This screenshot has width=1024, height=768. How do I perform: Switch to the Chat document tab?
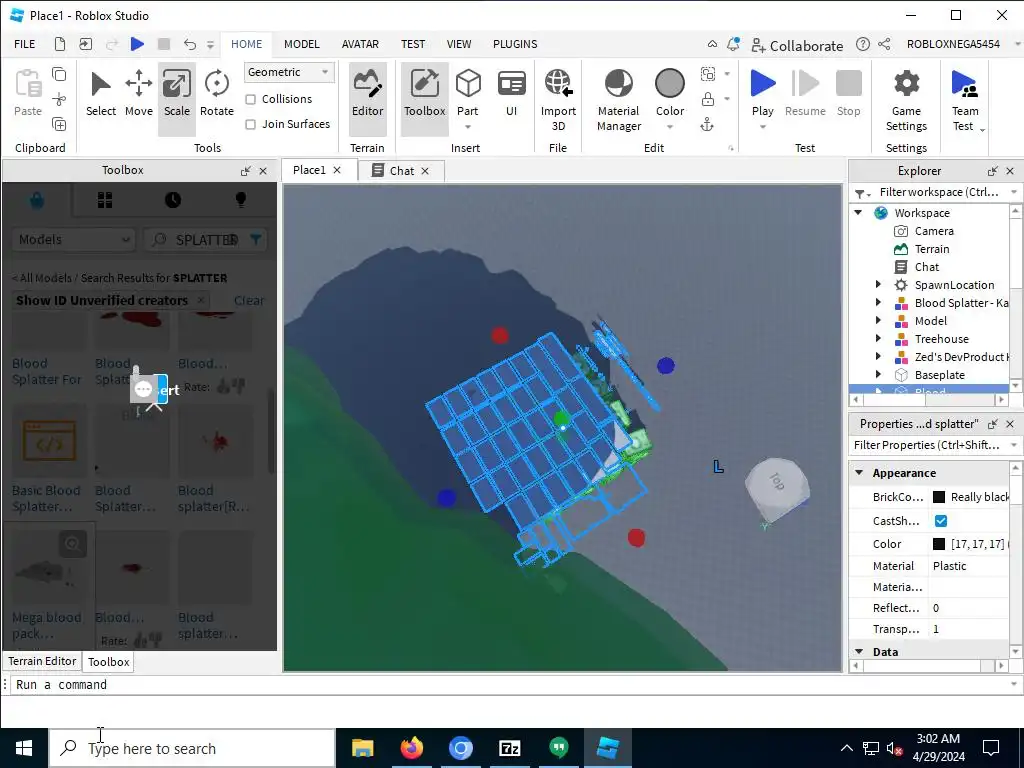coord(400,170)
